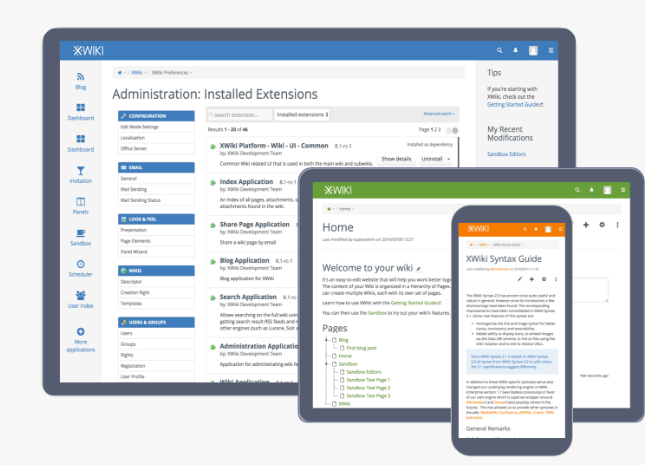Open Sandbox Editors in Recent Modifications
Viewport: 645px width, 465px height.
coord(506,154)
